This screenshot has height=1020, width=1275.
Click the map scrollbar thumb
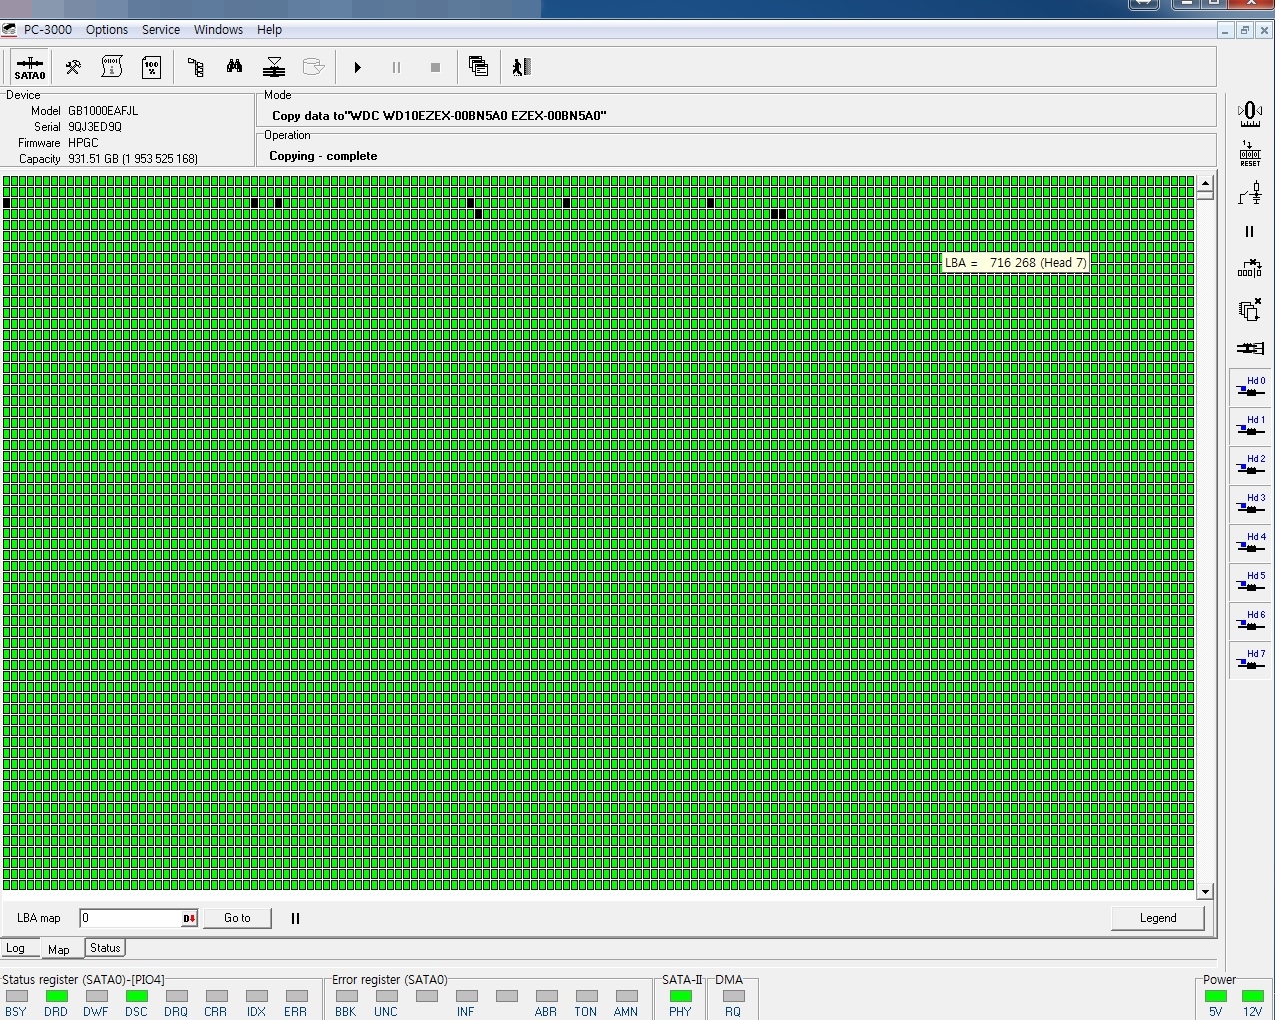(x=1205, y=196)
